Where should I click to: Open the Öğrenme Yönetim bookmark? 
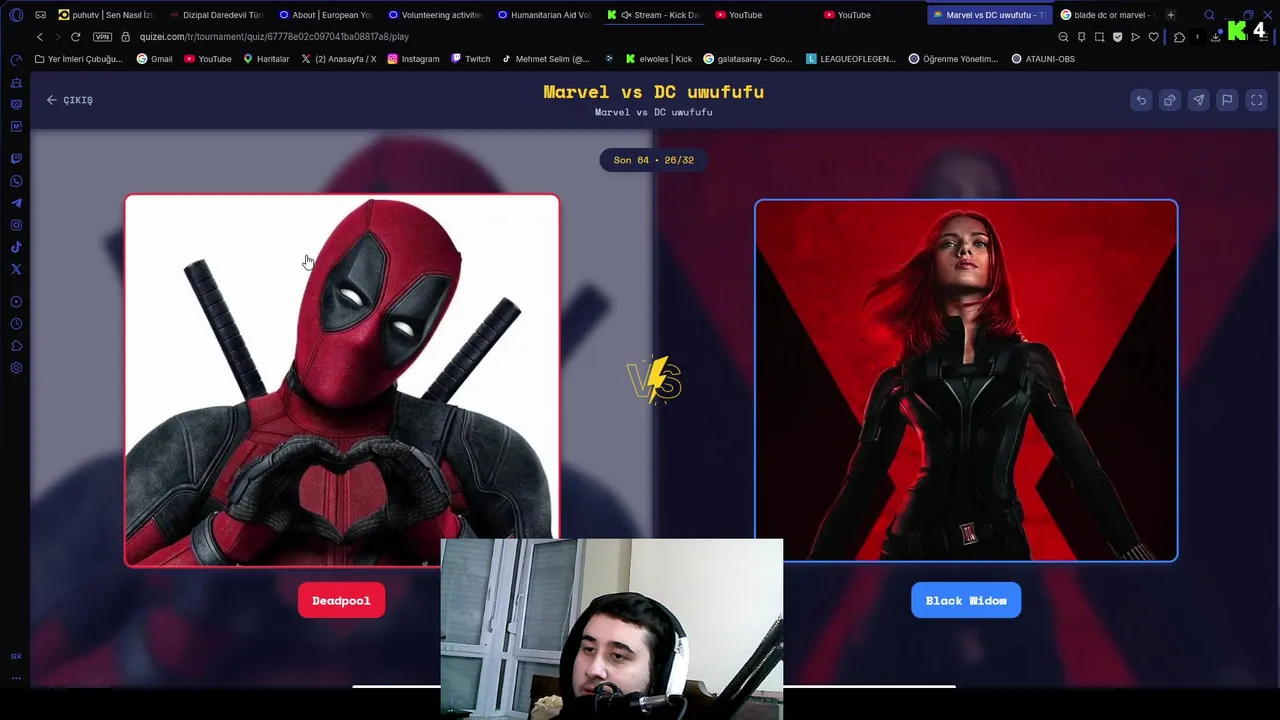(953, 59)
